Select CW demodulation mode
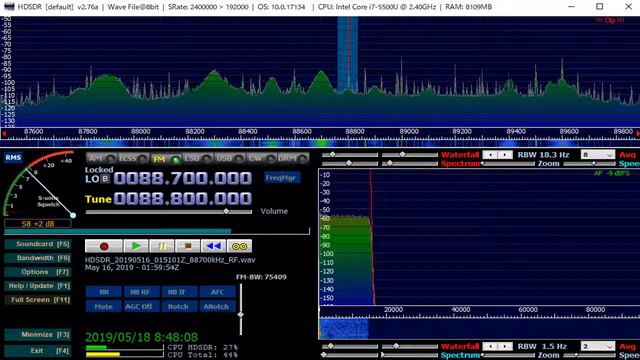The width and height of the screenshot is (640, 360). pyautogui.click(x=261, y=158)
